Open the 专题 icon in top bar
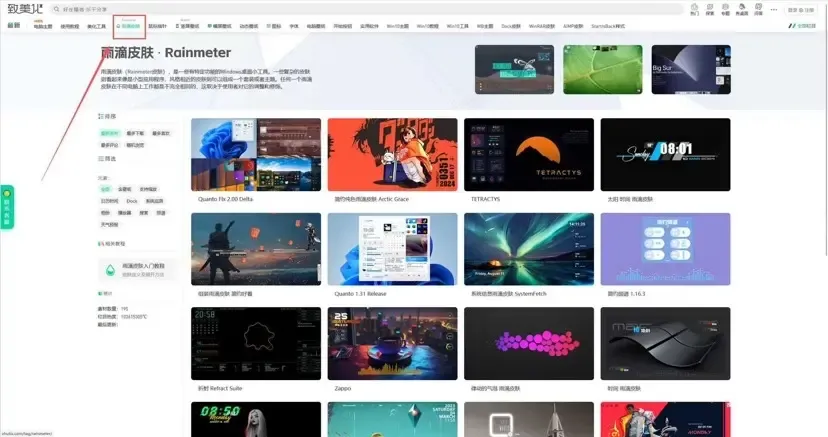 point(726,10)
